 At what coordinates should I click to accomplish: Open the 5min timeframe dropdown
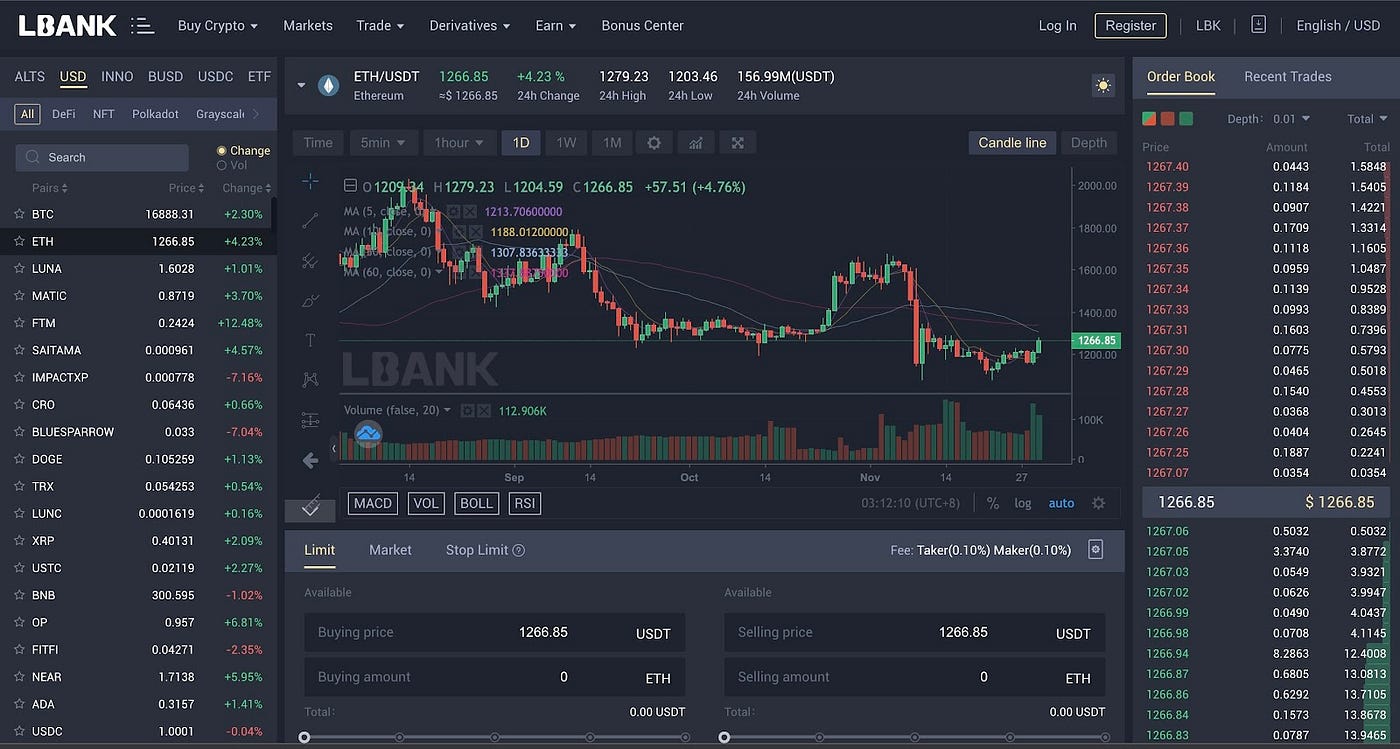(383, 143)
